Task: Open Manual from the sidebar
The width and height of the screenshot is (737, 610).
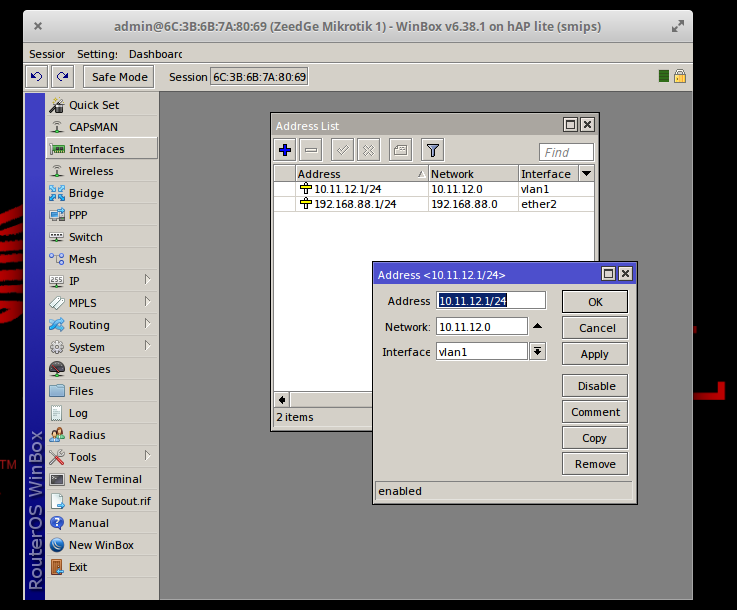Action: (102, 523)
